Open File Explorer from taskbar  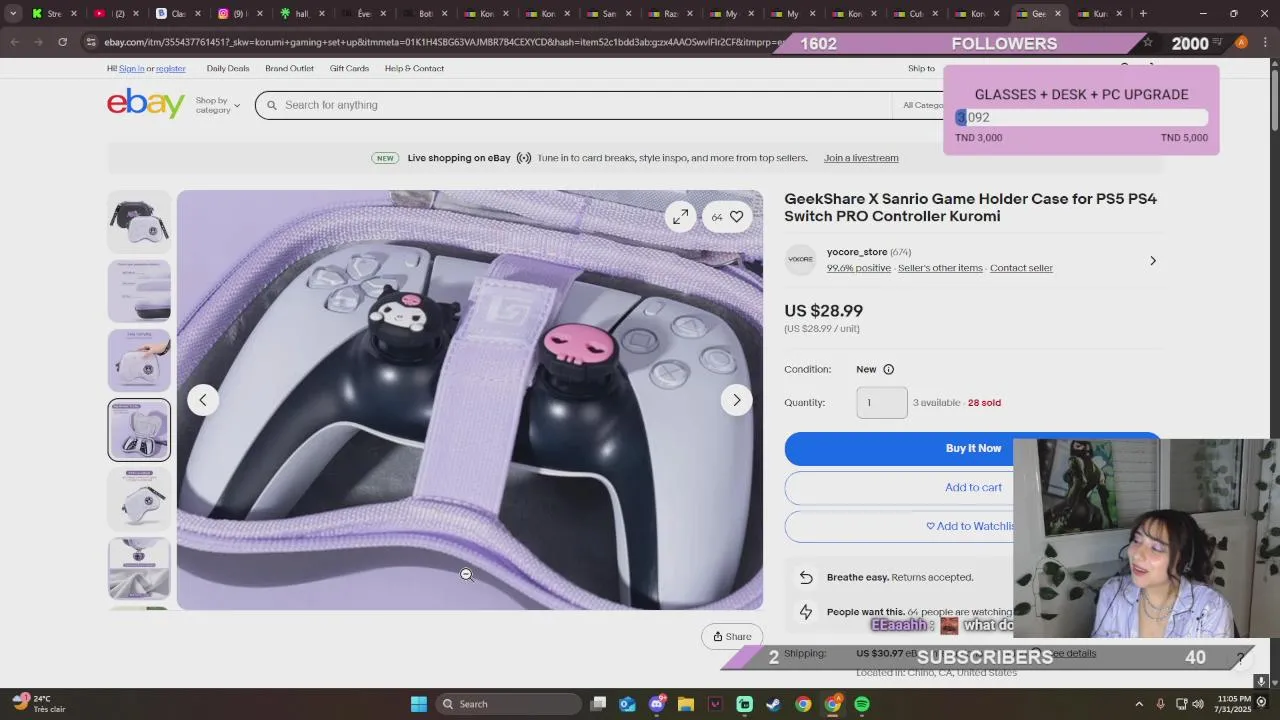point(686,704)
